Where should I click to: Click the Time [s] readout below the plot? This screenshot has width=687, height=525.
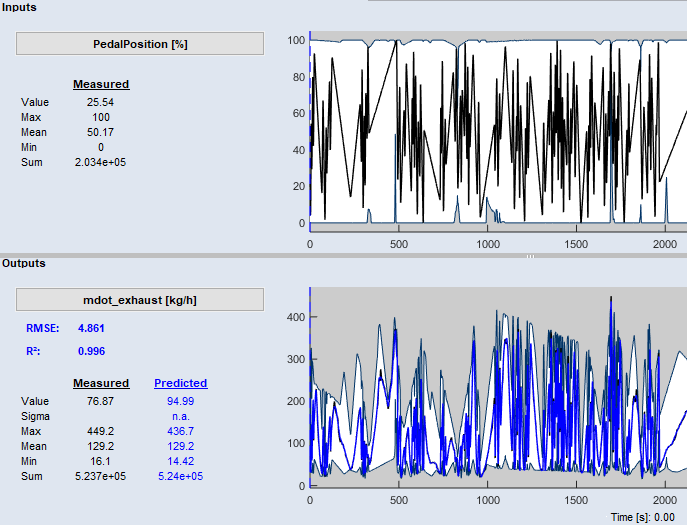point(645,517)
